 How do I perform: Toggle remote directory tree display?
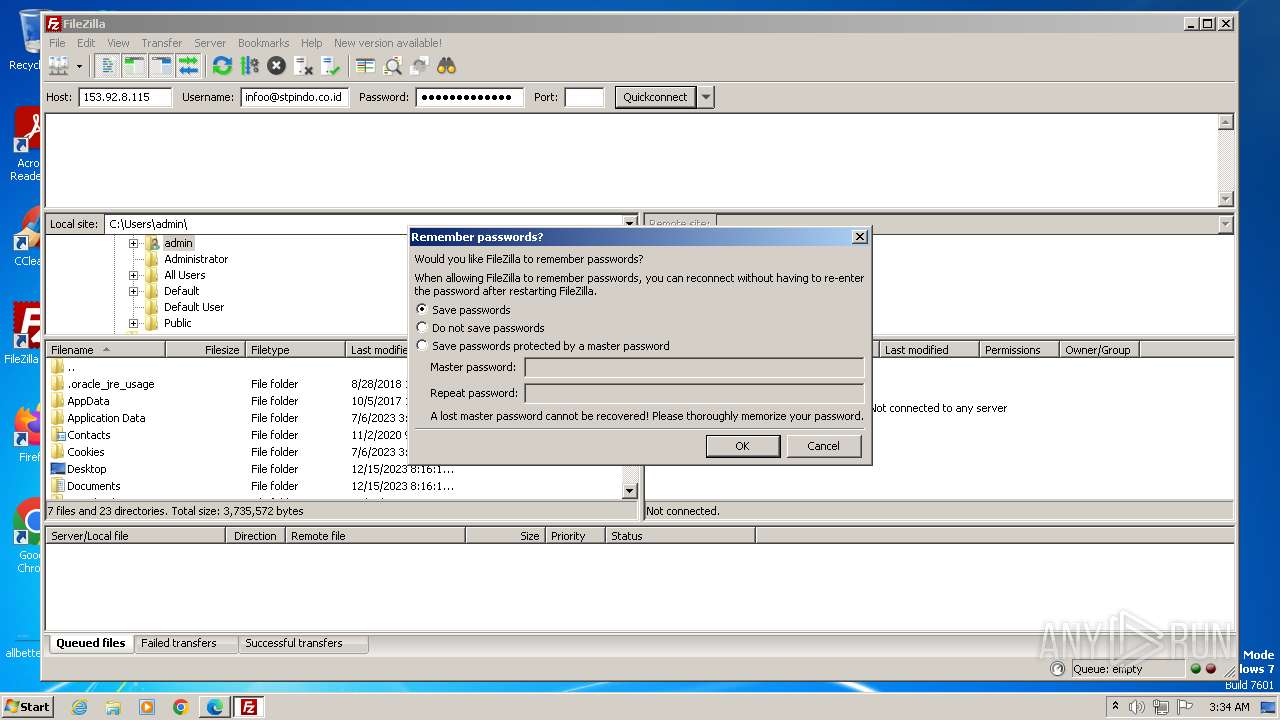point(161,66)
